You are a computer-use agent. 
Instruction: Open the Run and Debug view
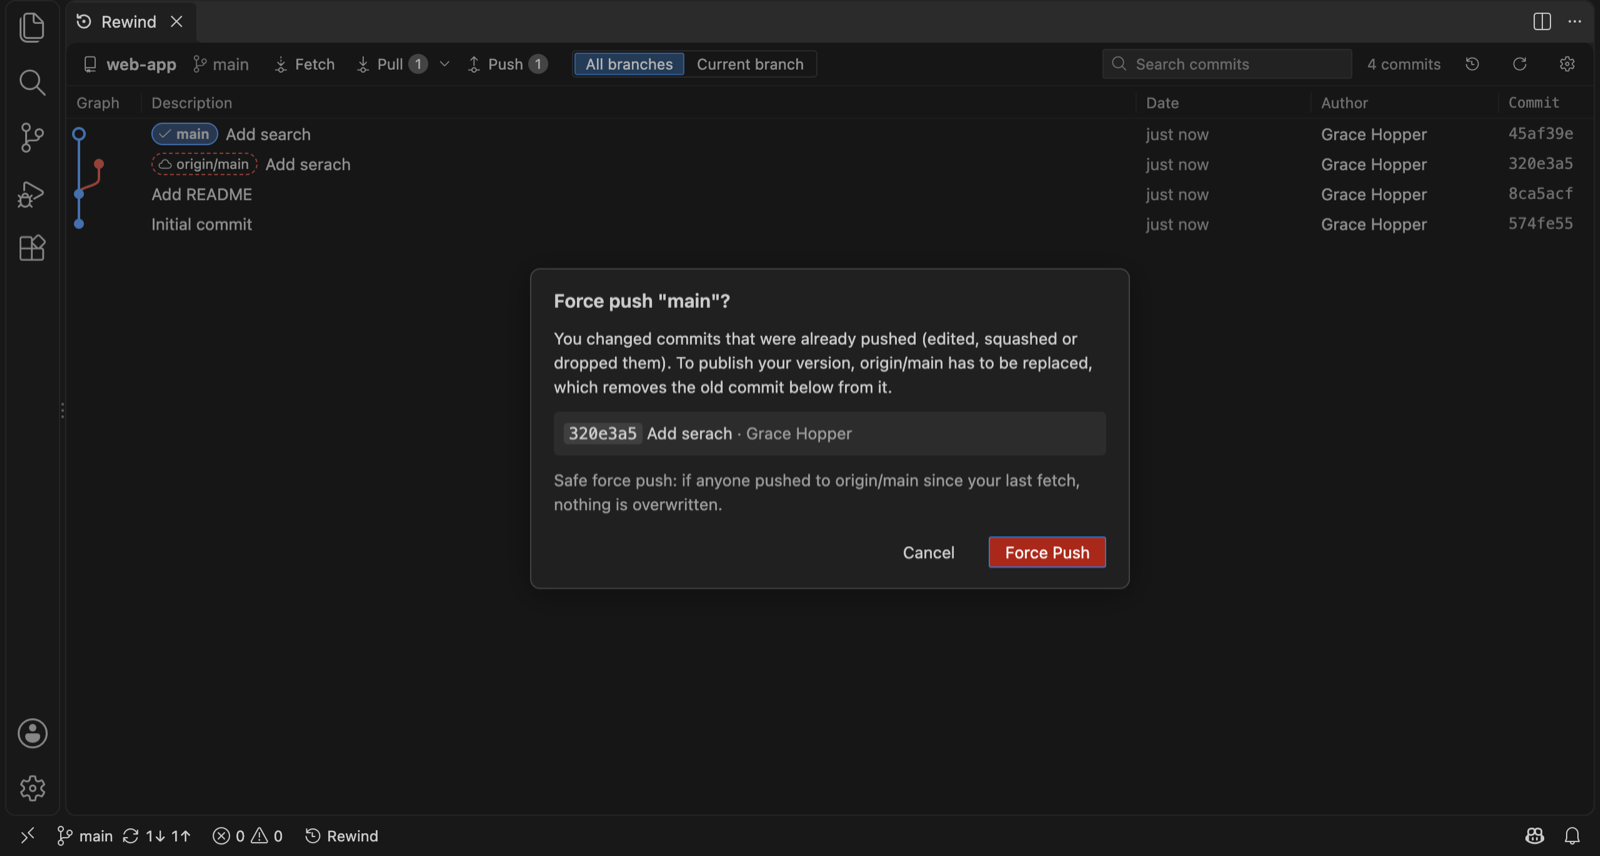click(32, 193)
